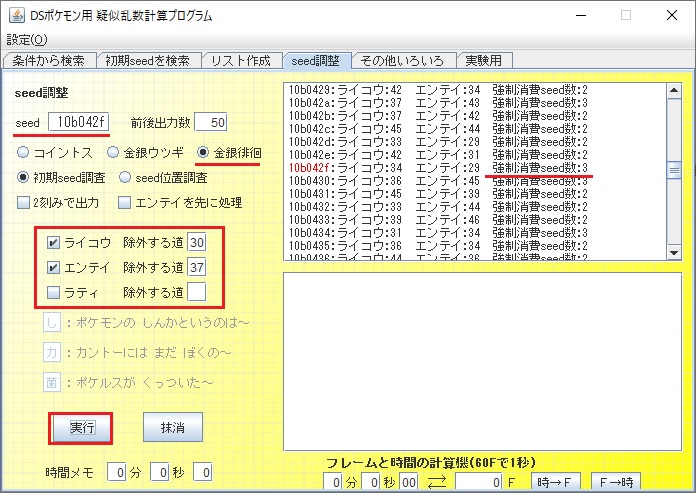Click the 時間メモ seconds field
696x493 pixels.
pyautogui.click(x=160, y=472)
